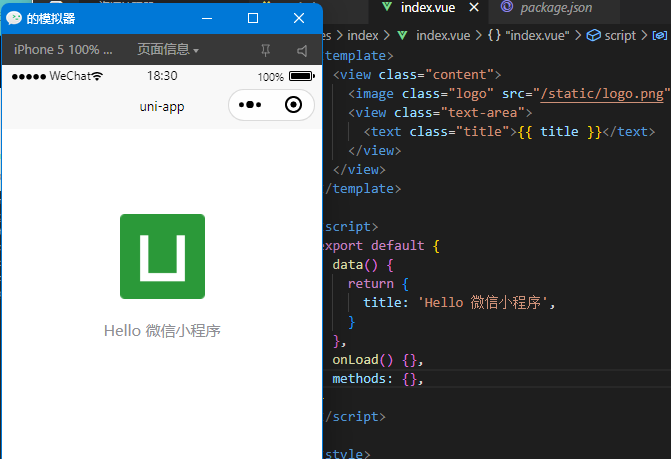Click the "index.vue" object breadcrumb
The width and height of the screenshot is (671, 459).
pos(537,36)
